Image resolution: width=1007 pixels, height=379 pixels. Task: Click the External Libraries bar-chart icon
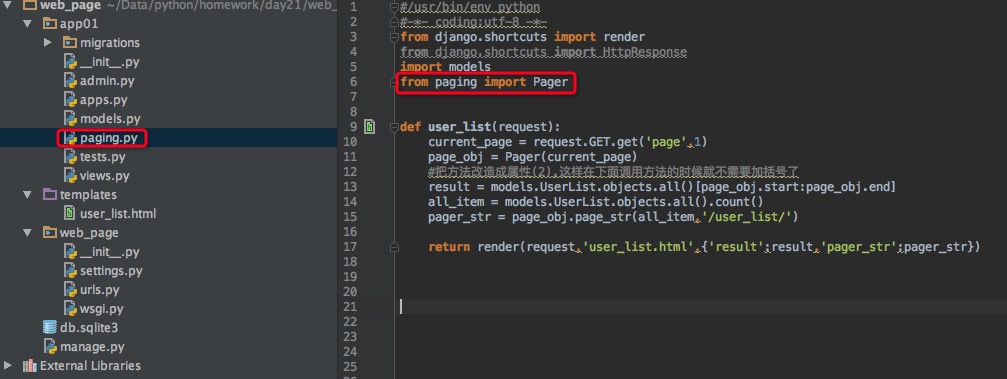[x=30, y=366]
